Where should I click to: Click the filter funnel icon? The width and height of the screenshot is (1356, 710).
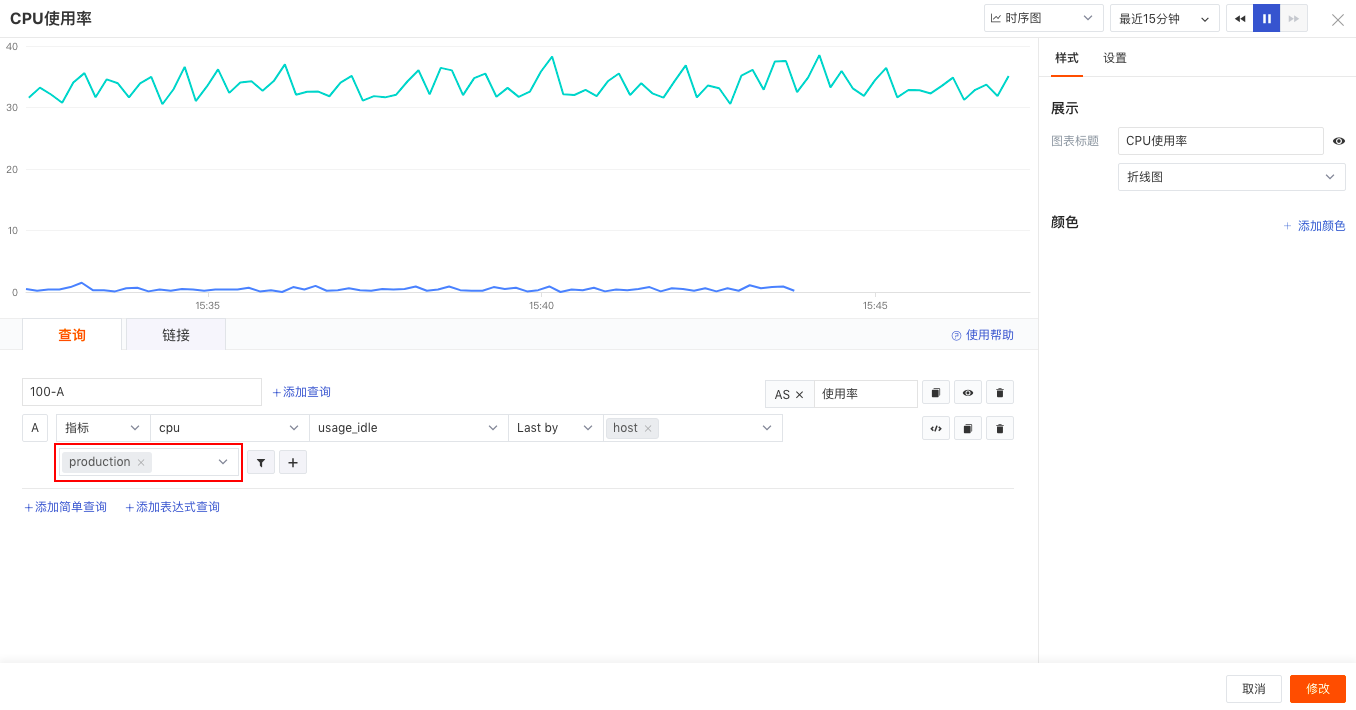tap(261, 462)
